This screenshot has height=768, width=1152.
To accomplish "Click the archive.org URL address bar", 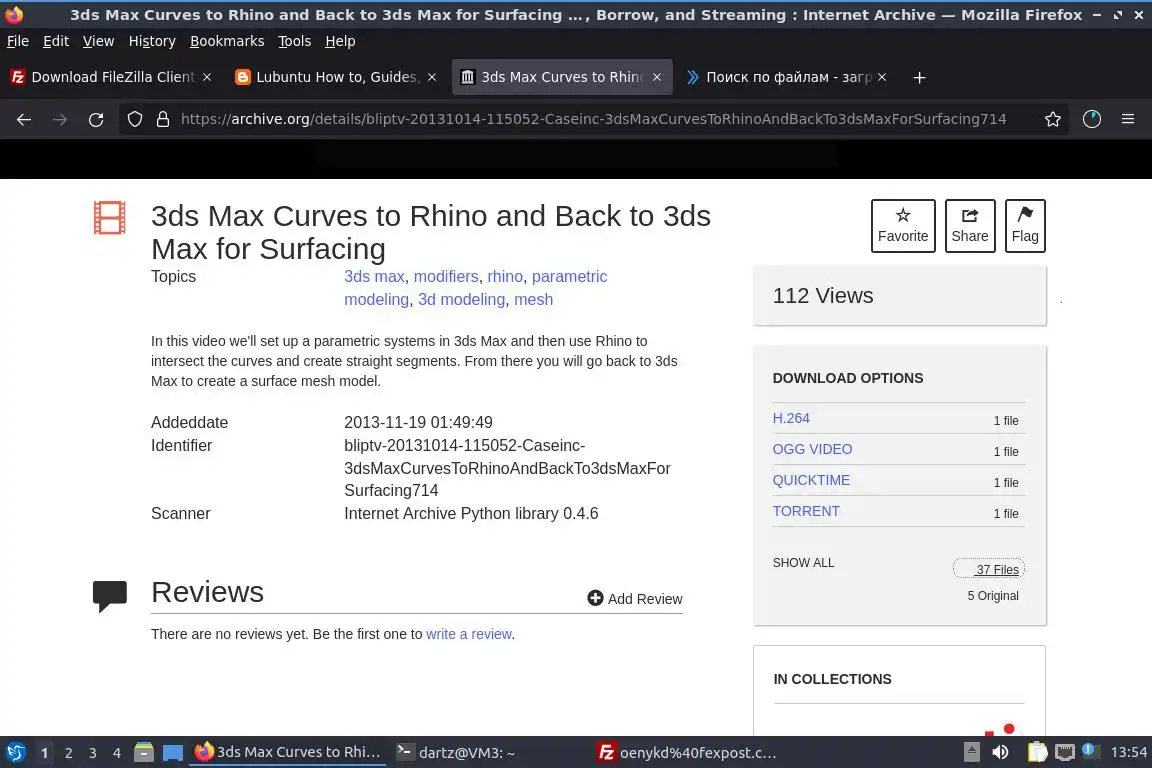I will point(593,119).
